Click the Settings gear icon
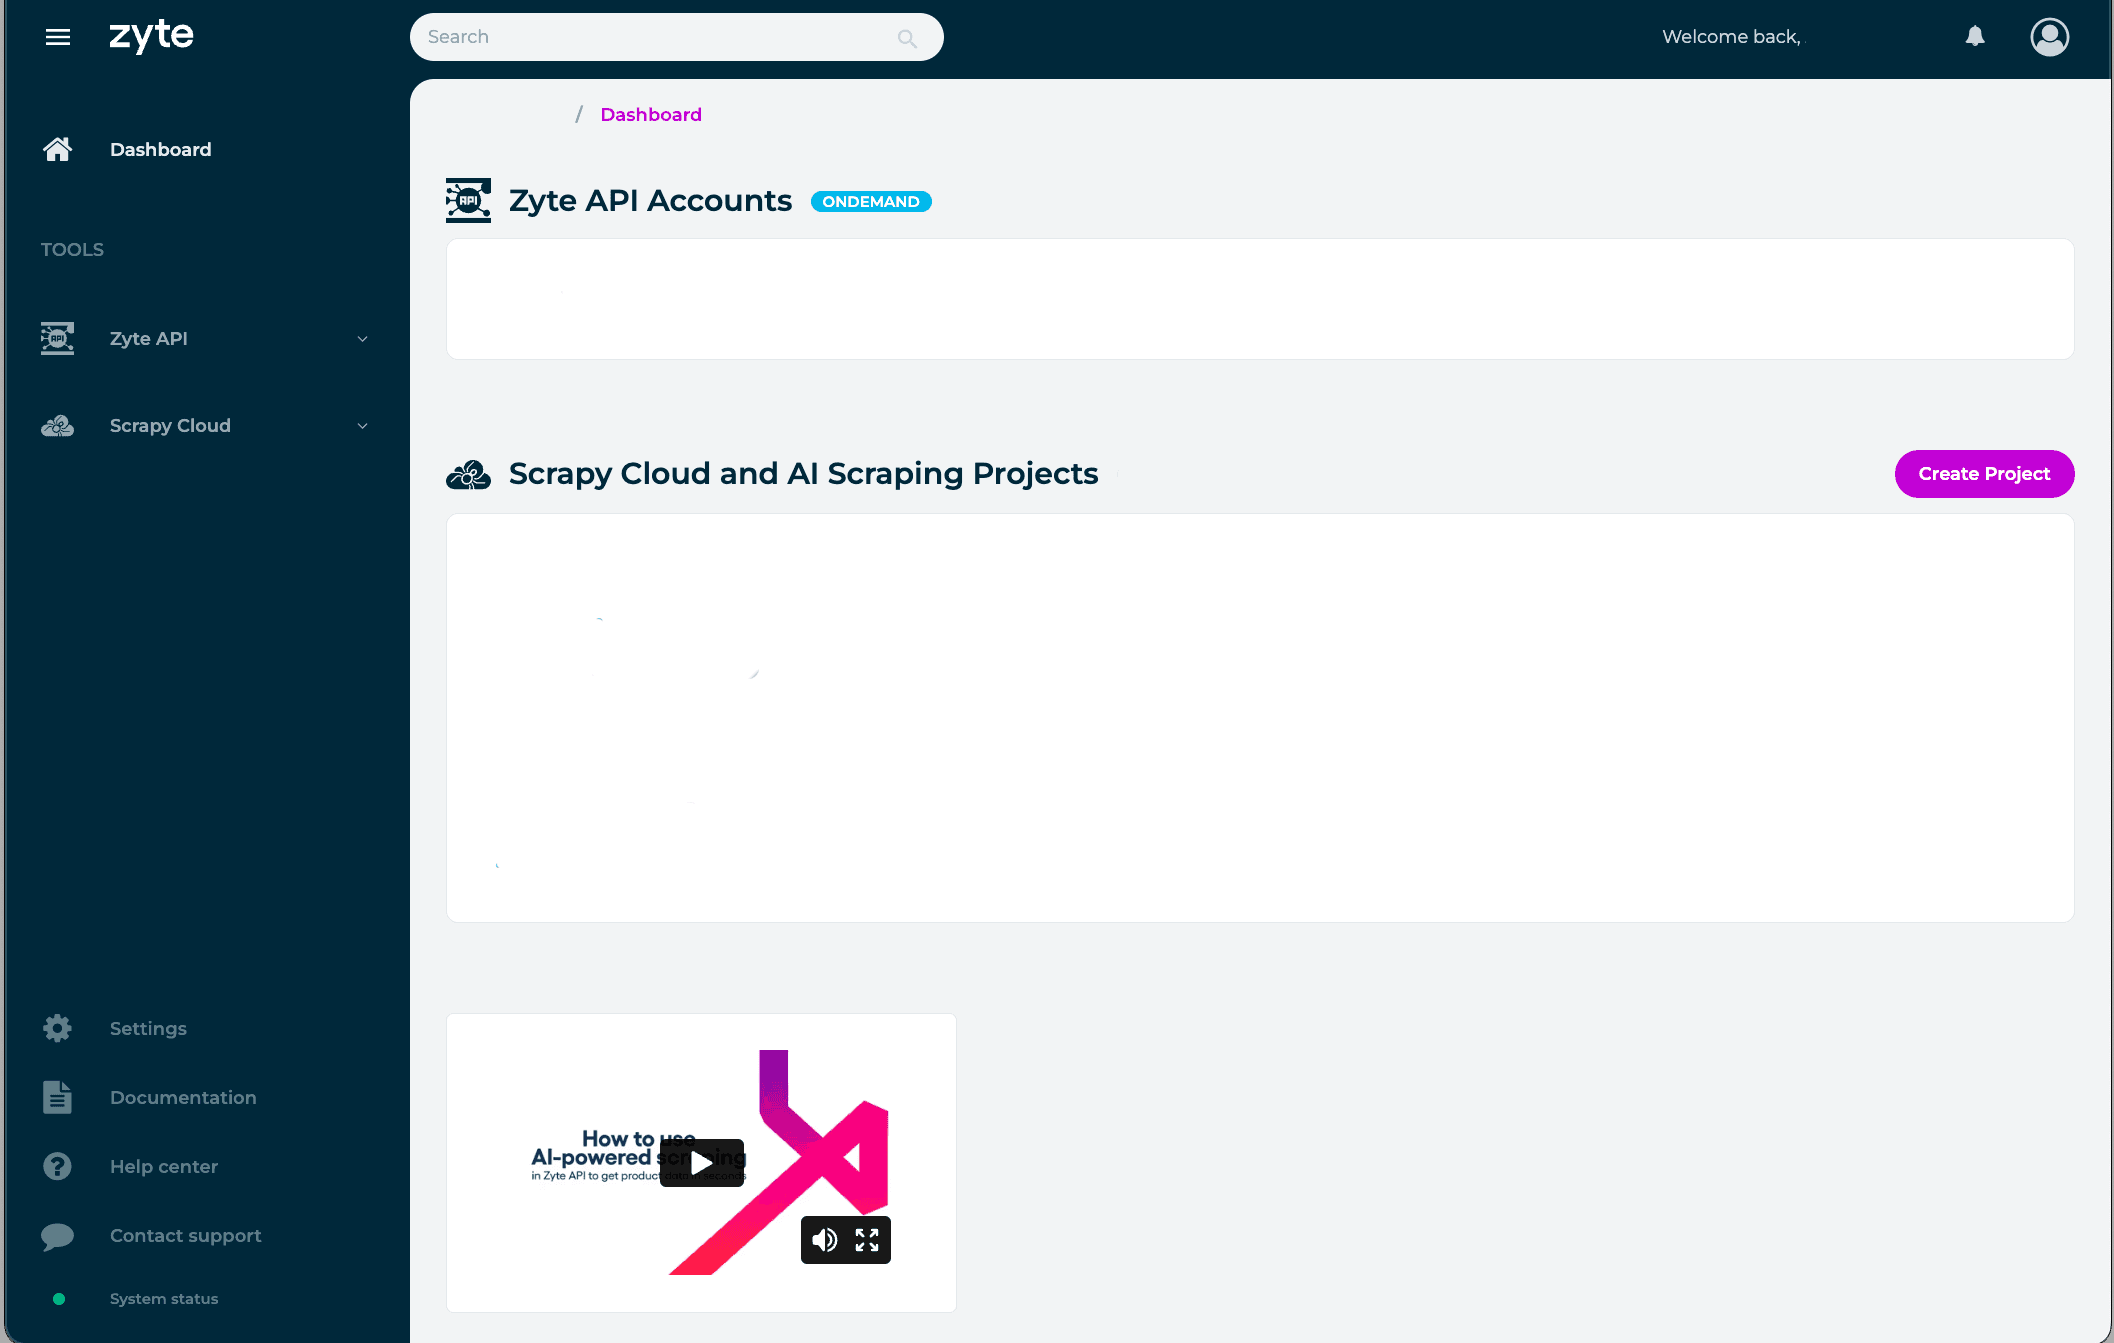Image resolution: width=2114 pixels, height=1343 pixels. click(57, 1028)
